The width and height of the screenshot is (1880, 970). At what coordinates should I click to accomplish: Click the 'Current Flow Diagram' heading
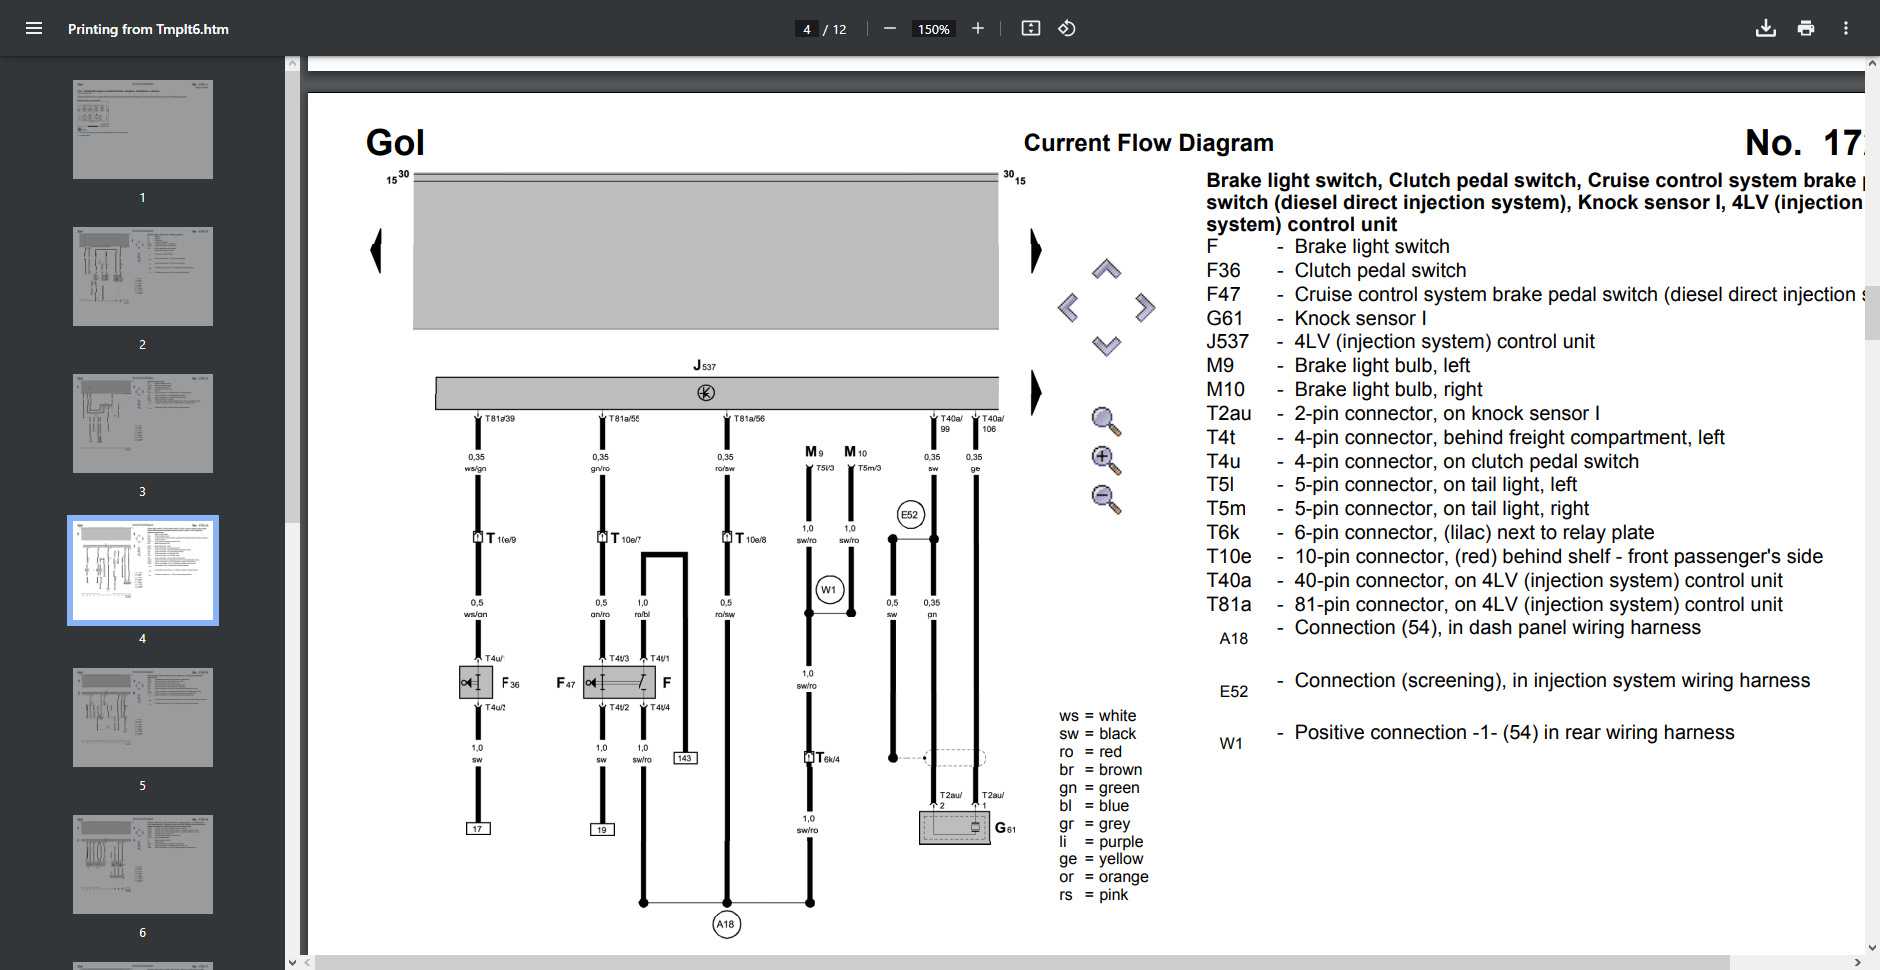[x=1148, y=143]
